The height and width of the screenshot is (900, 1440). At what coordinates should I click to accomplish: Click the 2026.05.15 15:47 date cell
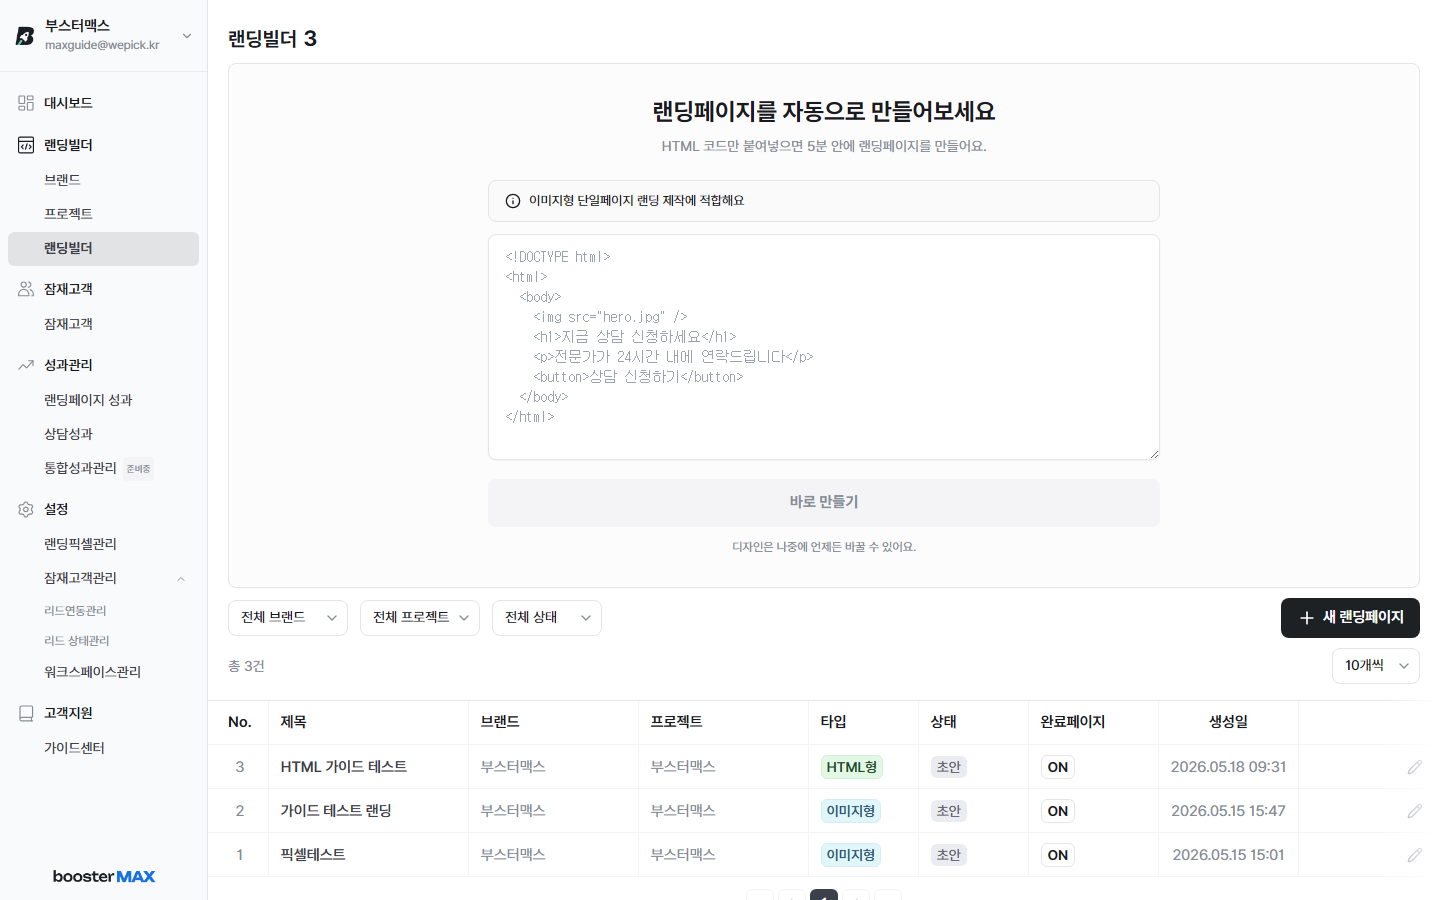1228,811
